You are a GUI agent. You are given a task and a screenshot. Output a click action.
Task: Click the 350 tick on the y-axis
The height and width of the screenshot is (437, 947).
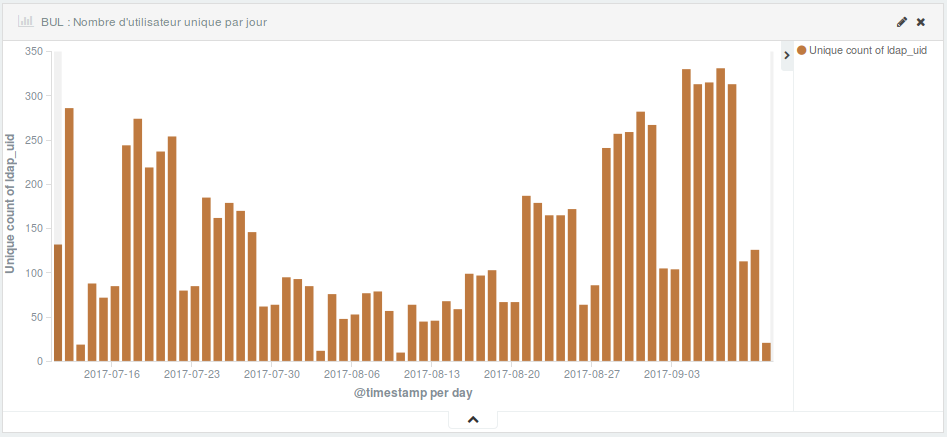33,51
